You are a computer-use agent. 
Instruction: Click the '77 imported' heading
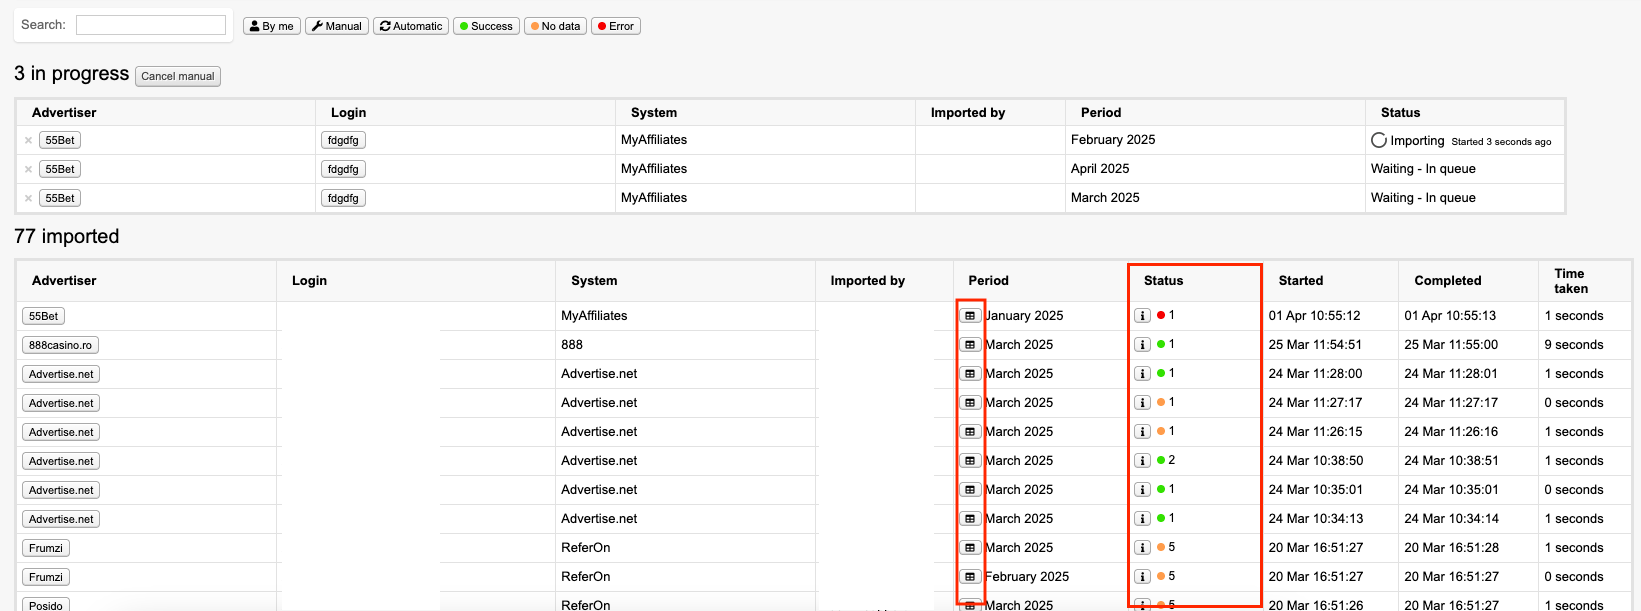(x=67, y=236)
